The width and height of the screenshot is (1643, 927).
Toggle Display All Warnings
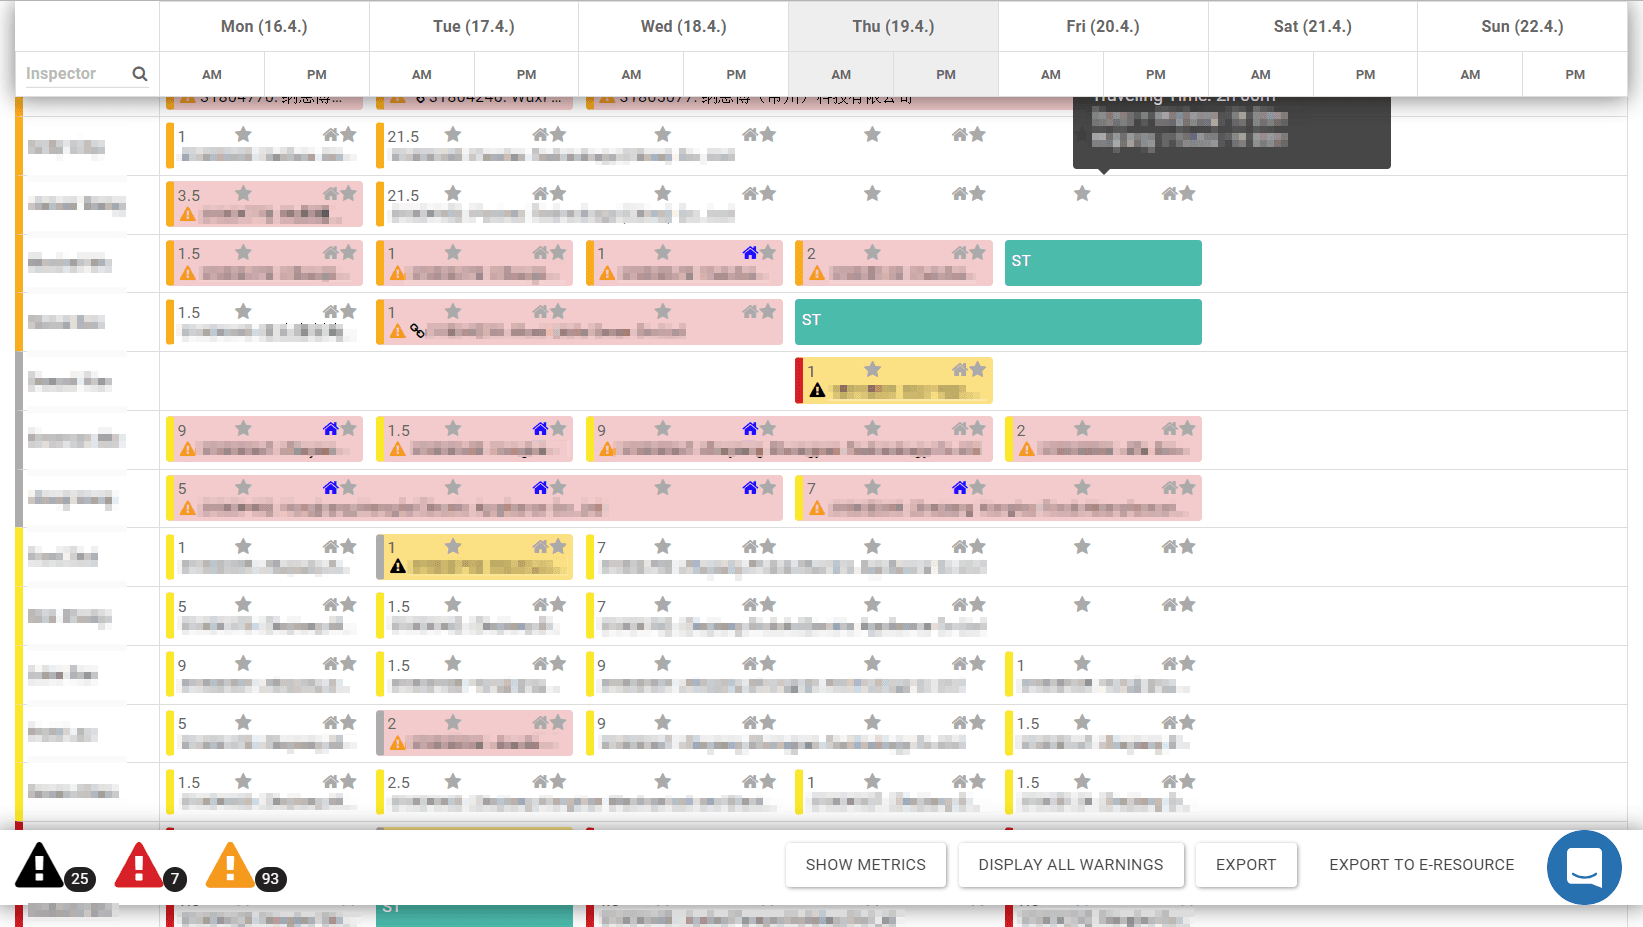[1070, 865]
